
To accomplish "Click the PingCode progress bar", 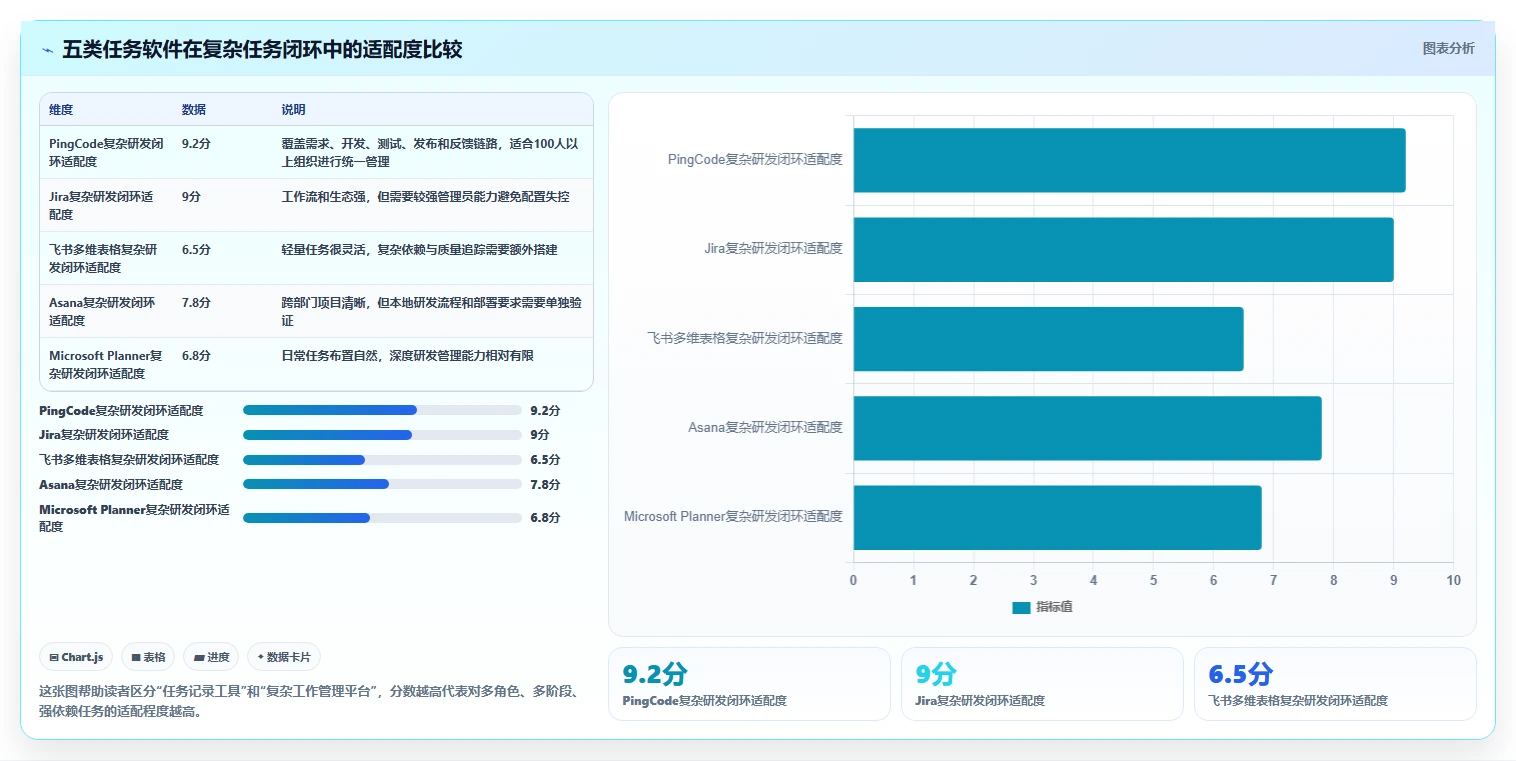I will click(x=382, y=410).
